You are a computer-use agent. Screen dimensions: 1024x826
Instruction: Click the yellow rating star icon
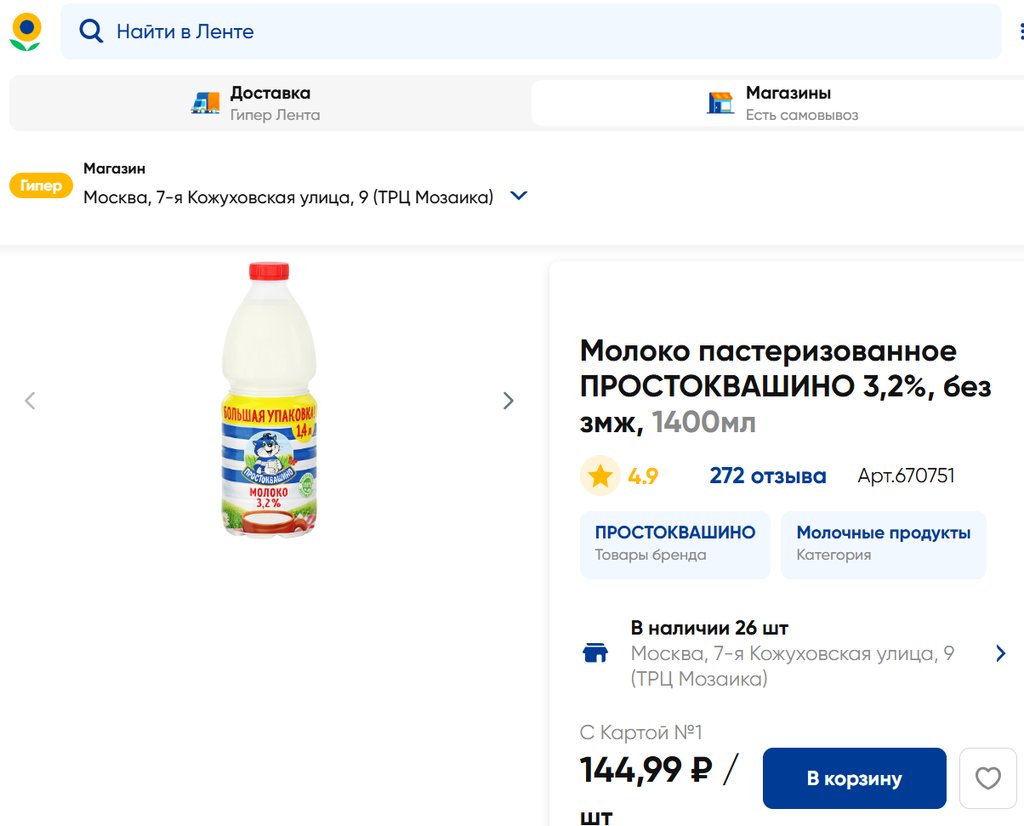[x=599, y=476]
